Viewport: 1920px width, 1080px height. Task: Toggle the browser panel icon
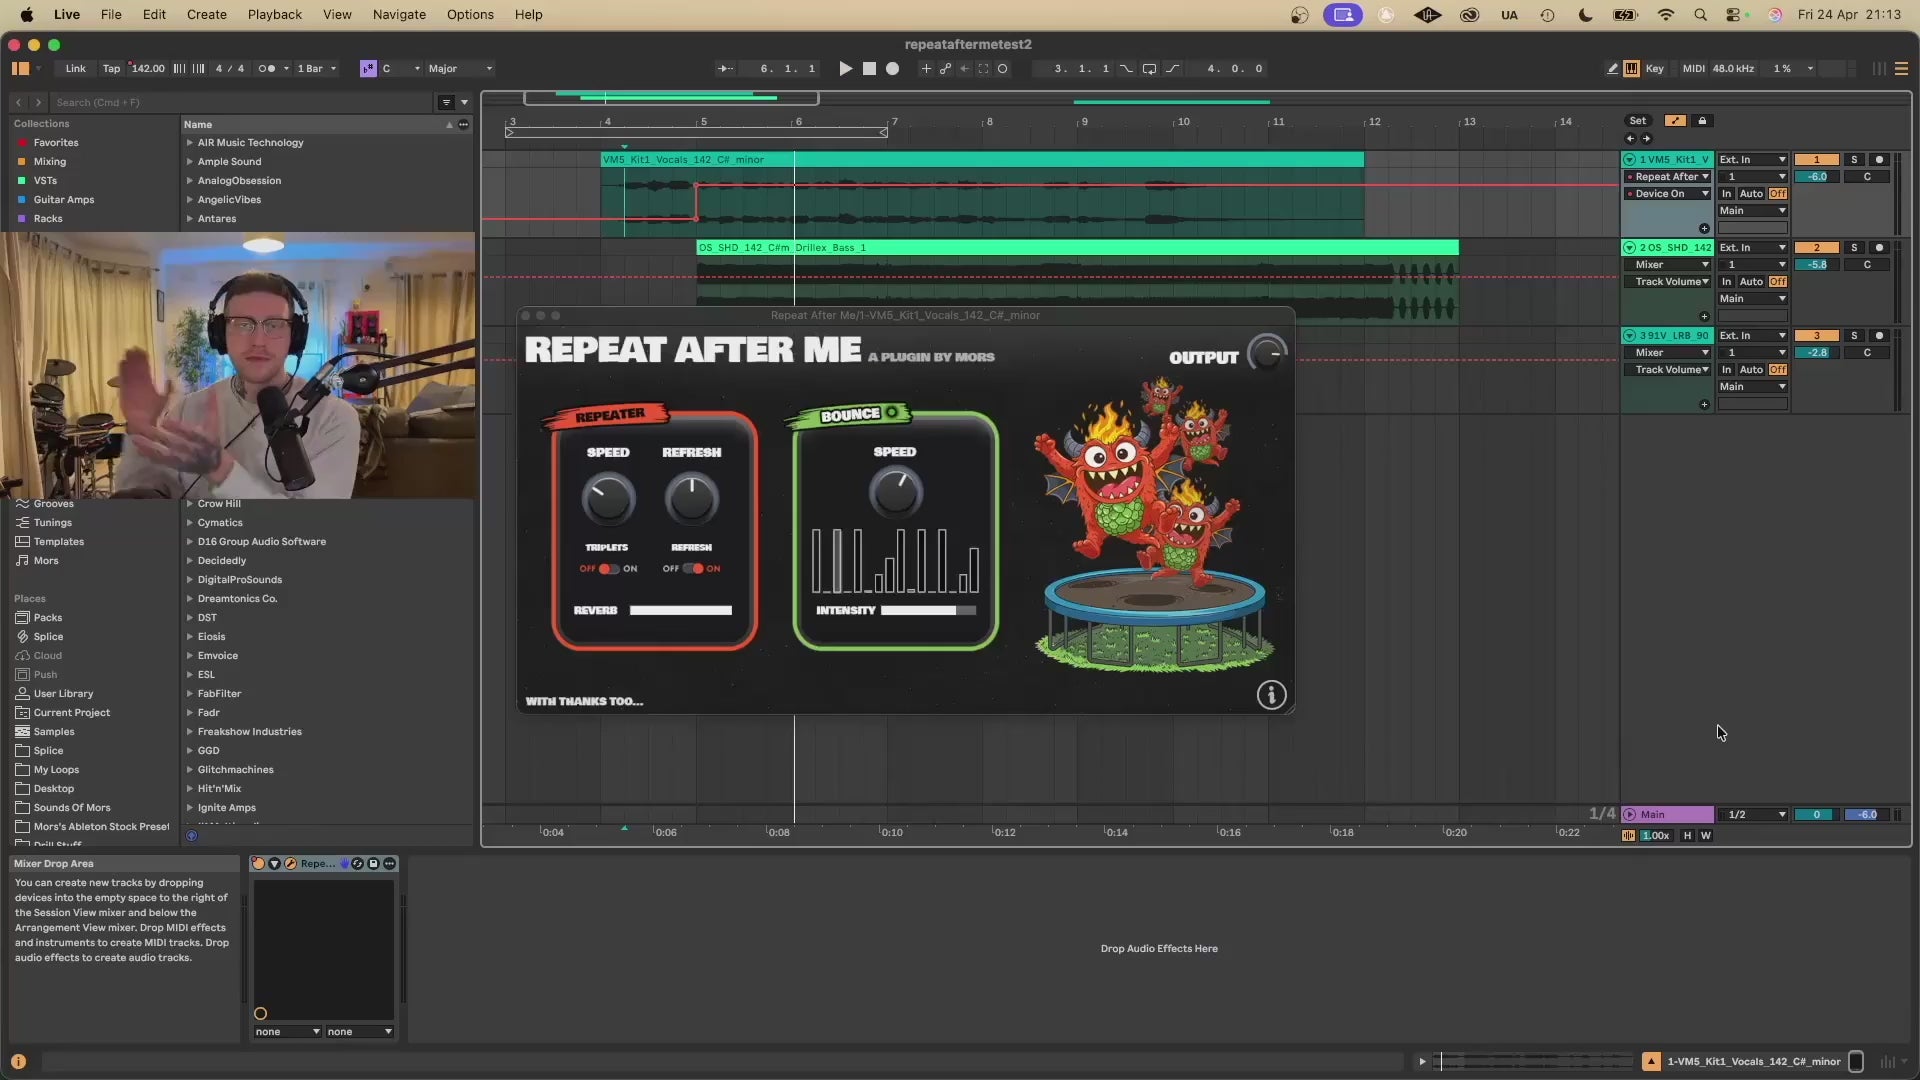tap(20, 69)
